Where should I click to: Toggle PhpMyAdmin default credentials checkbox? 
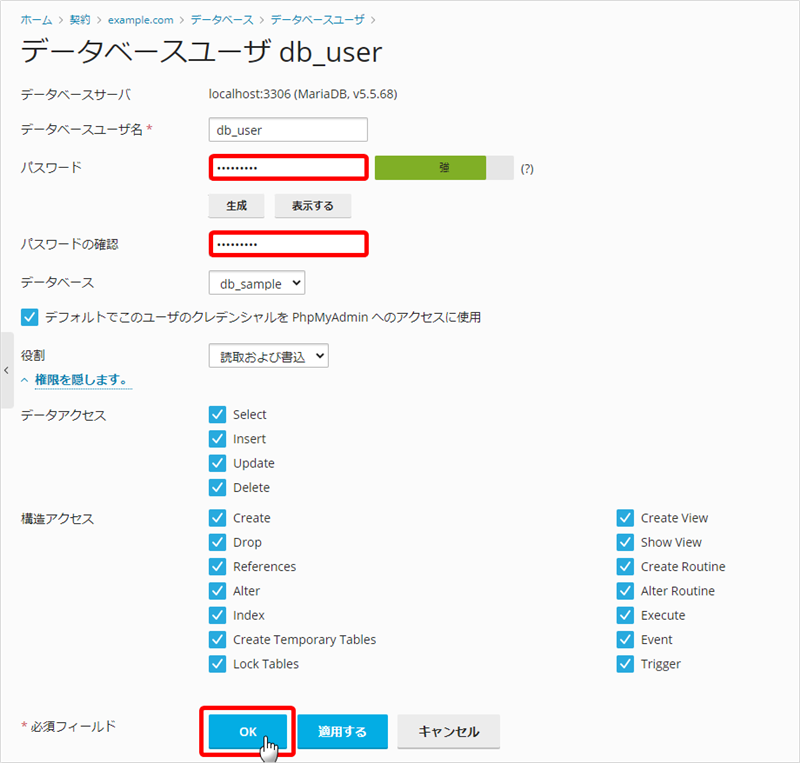pyautogui.click(x=30, y=317)
